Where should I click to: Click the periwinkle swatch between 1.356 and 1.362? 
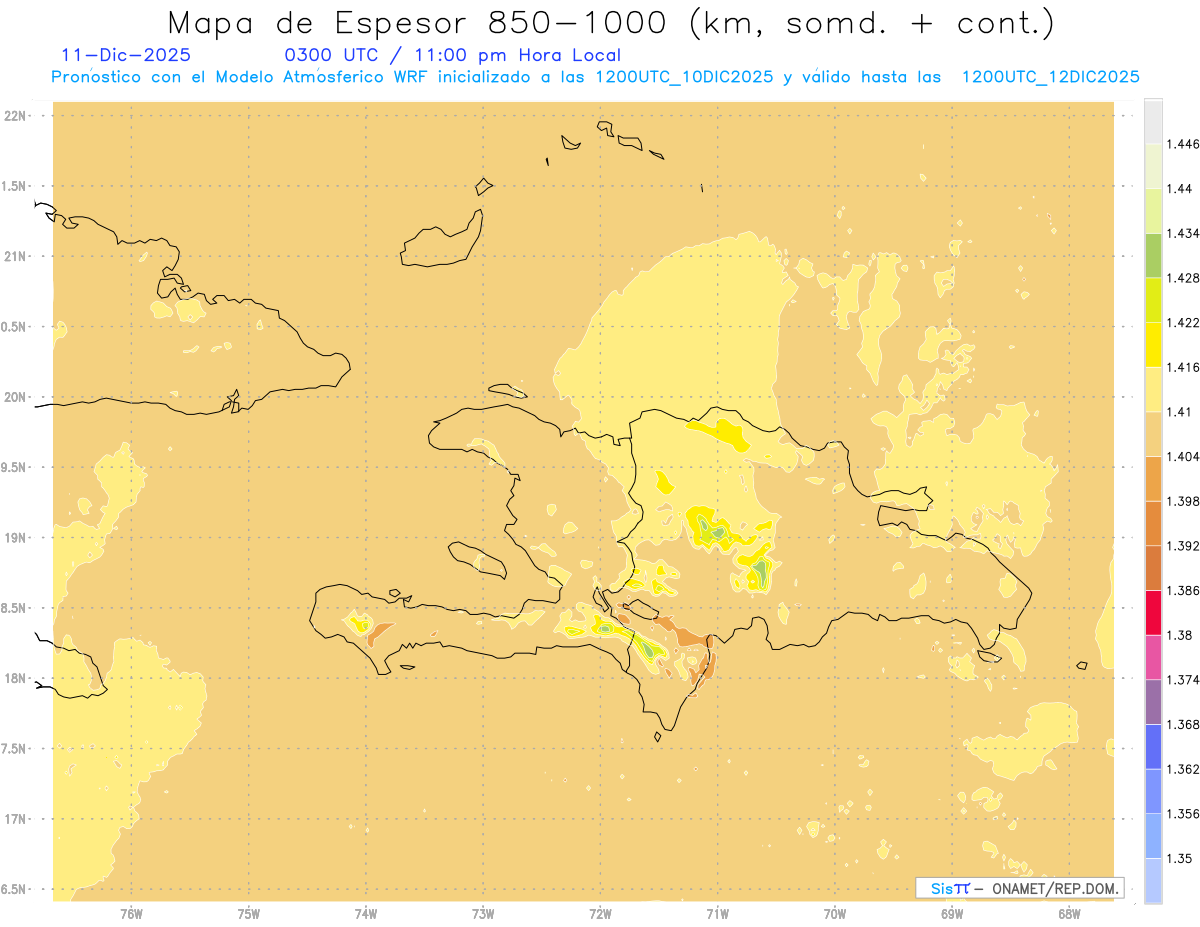[x=1153, y=791]
